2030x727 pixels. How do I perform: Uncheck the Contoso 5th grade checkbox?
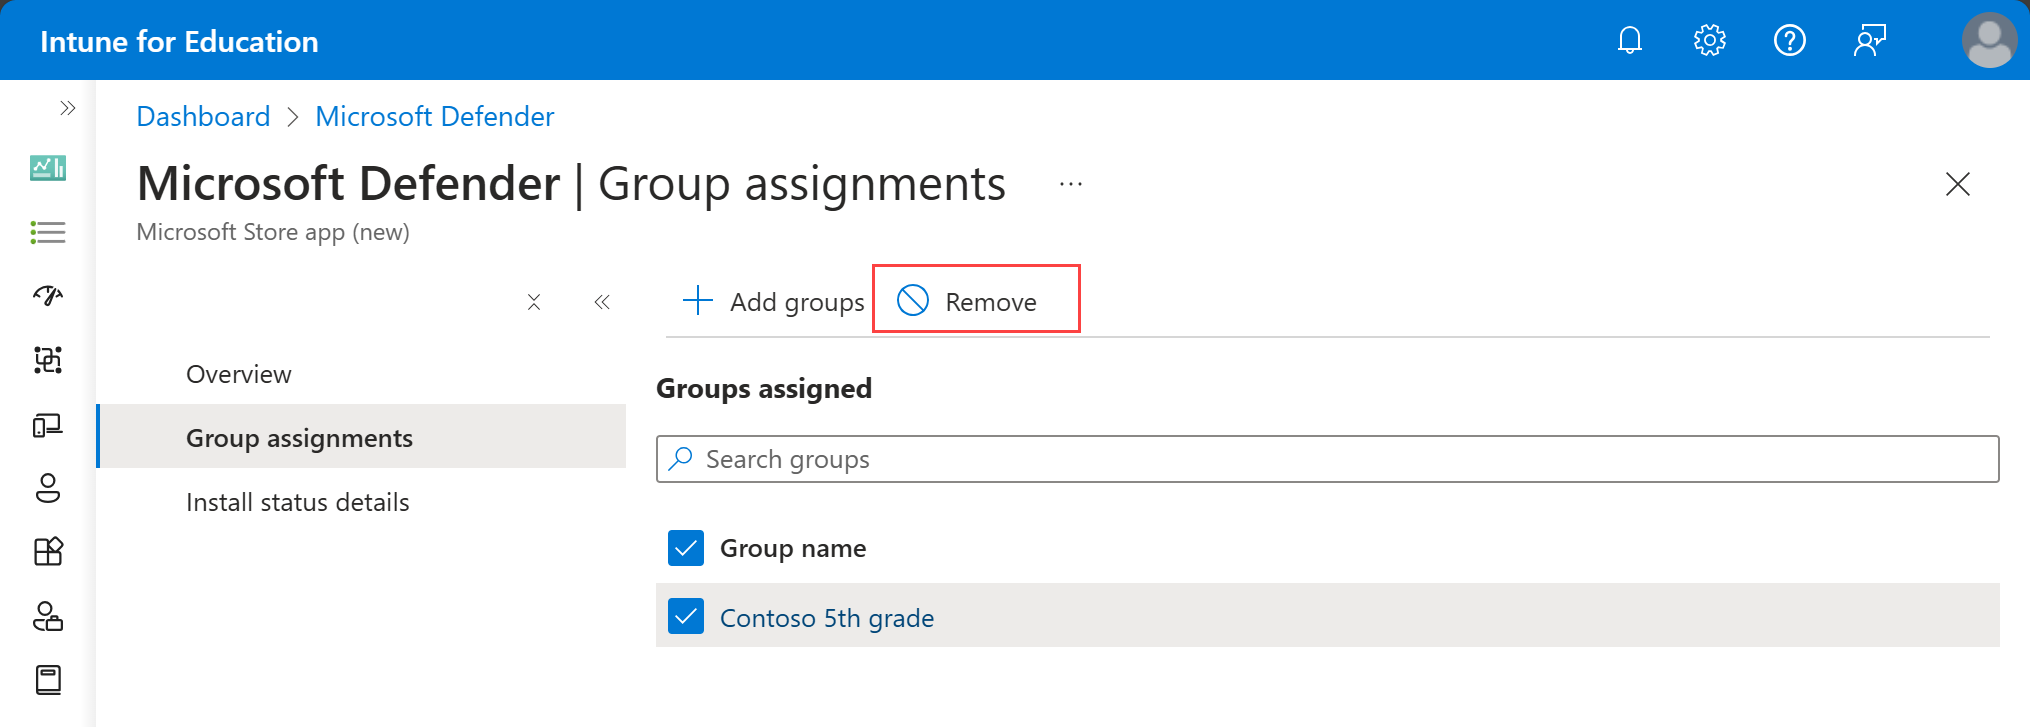[686, 616]
